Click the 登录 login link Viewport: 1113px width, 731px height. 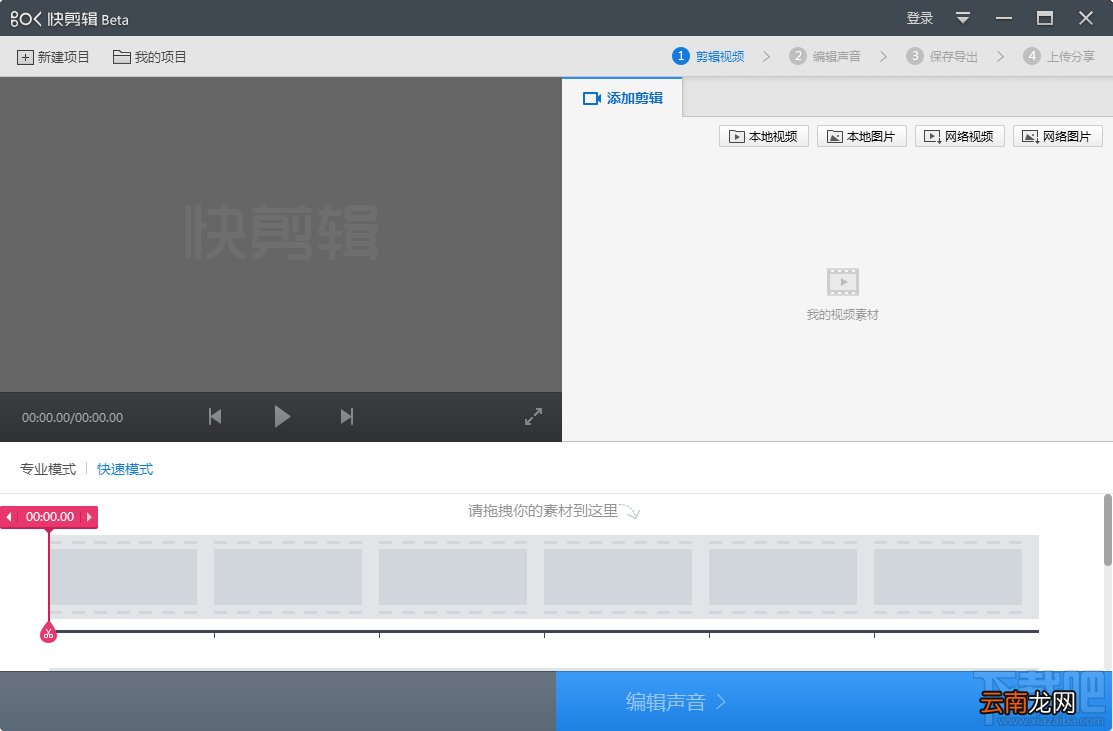tap(919, 18)
